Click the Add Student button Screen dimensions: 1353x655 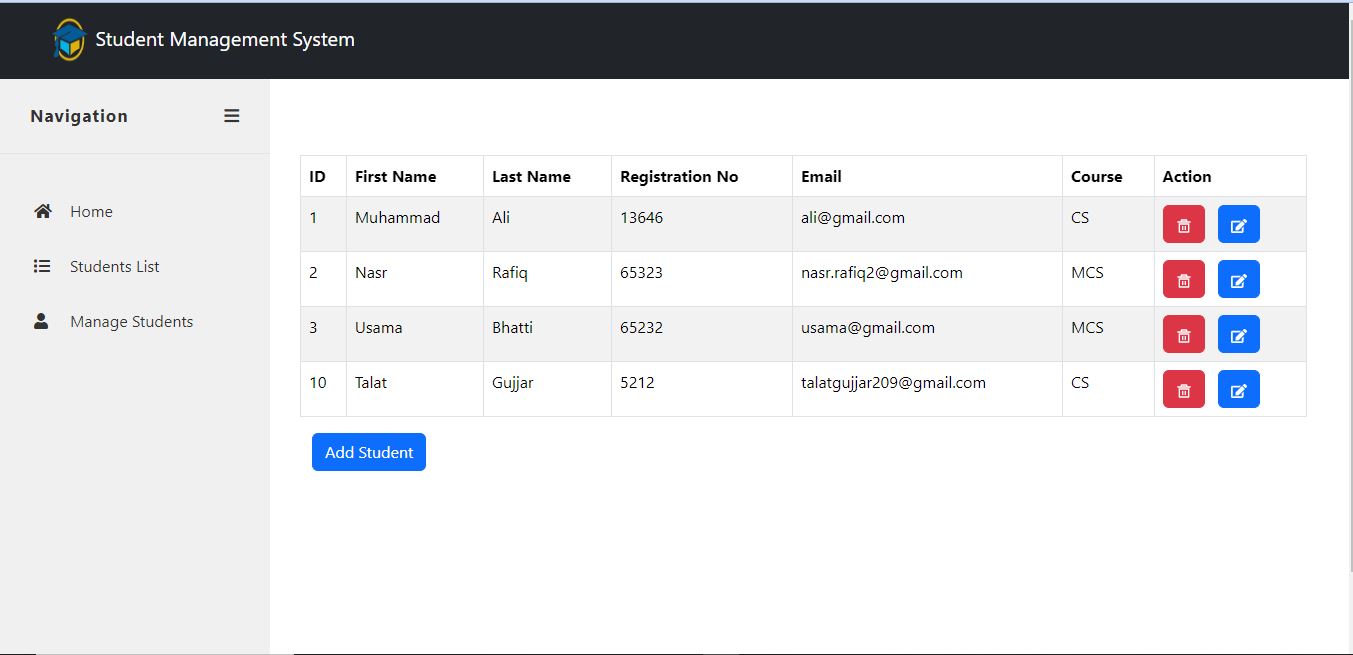369,452
